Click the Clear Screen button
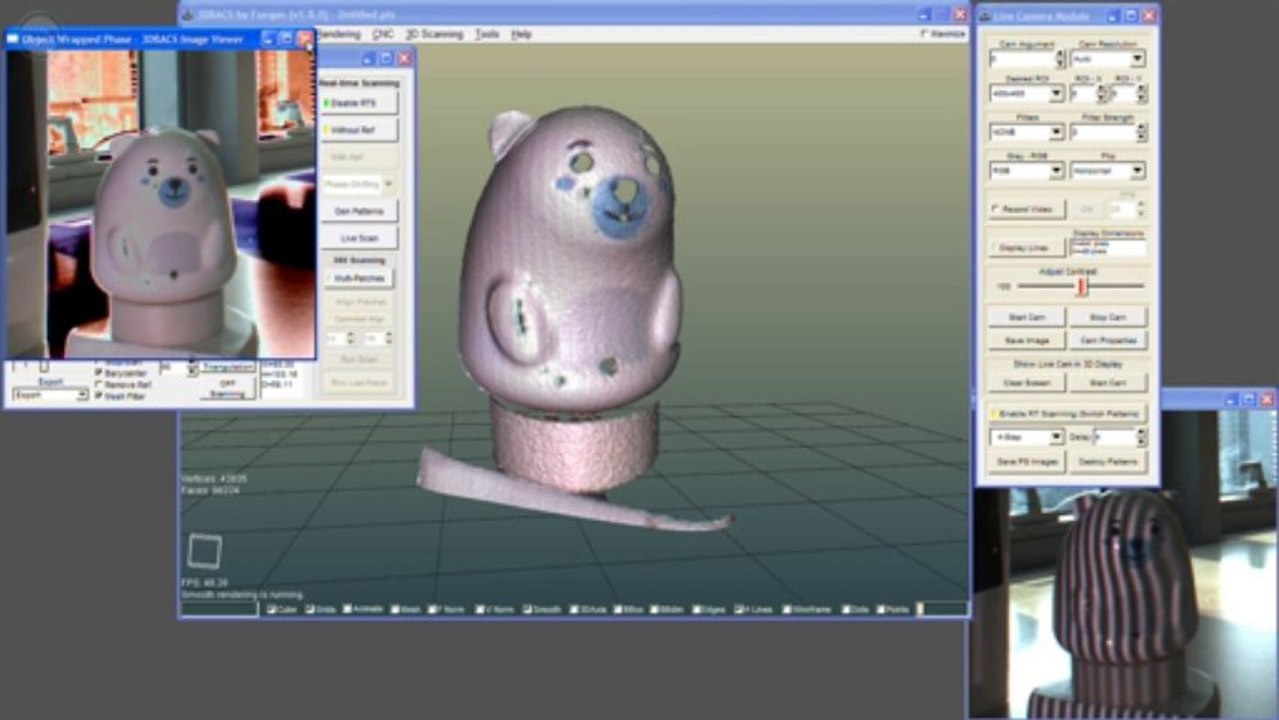The height and width of the screenshot is (720, 1279). click(x=1026, y=383)
